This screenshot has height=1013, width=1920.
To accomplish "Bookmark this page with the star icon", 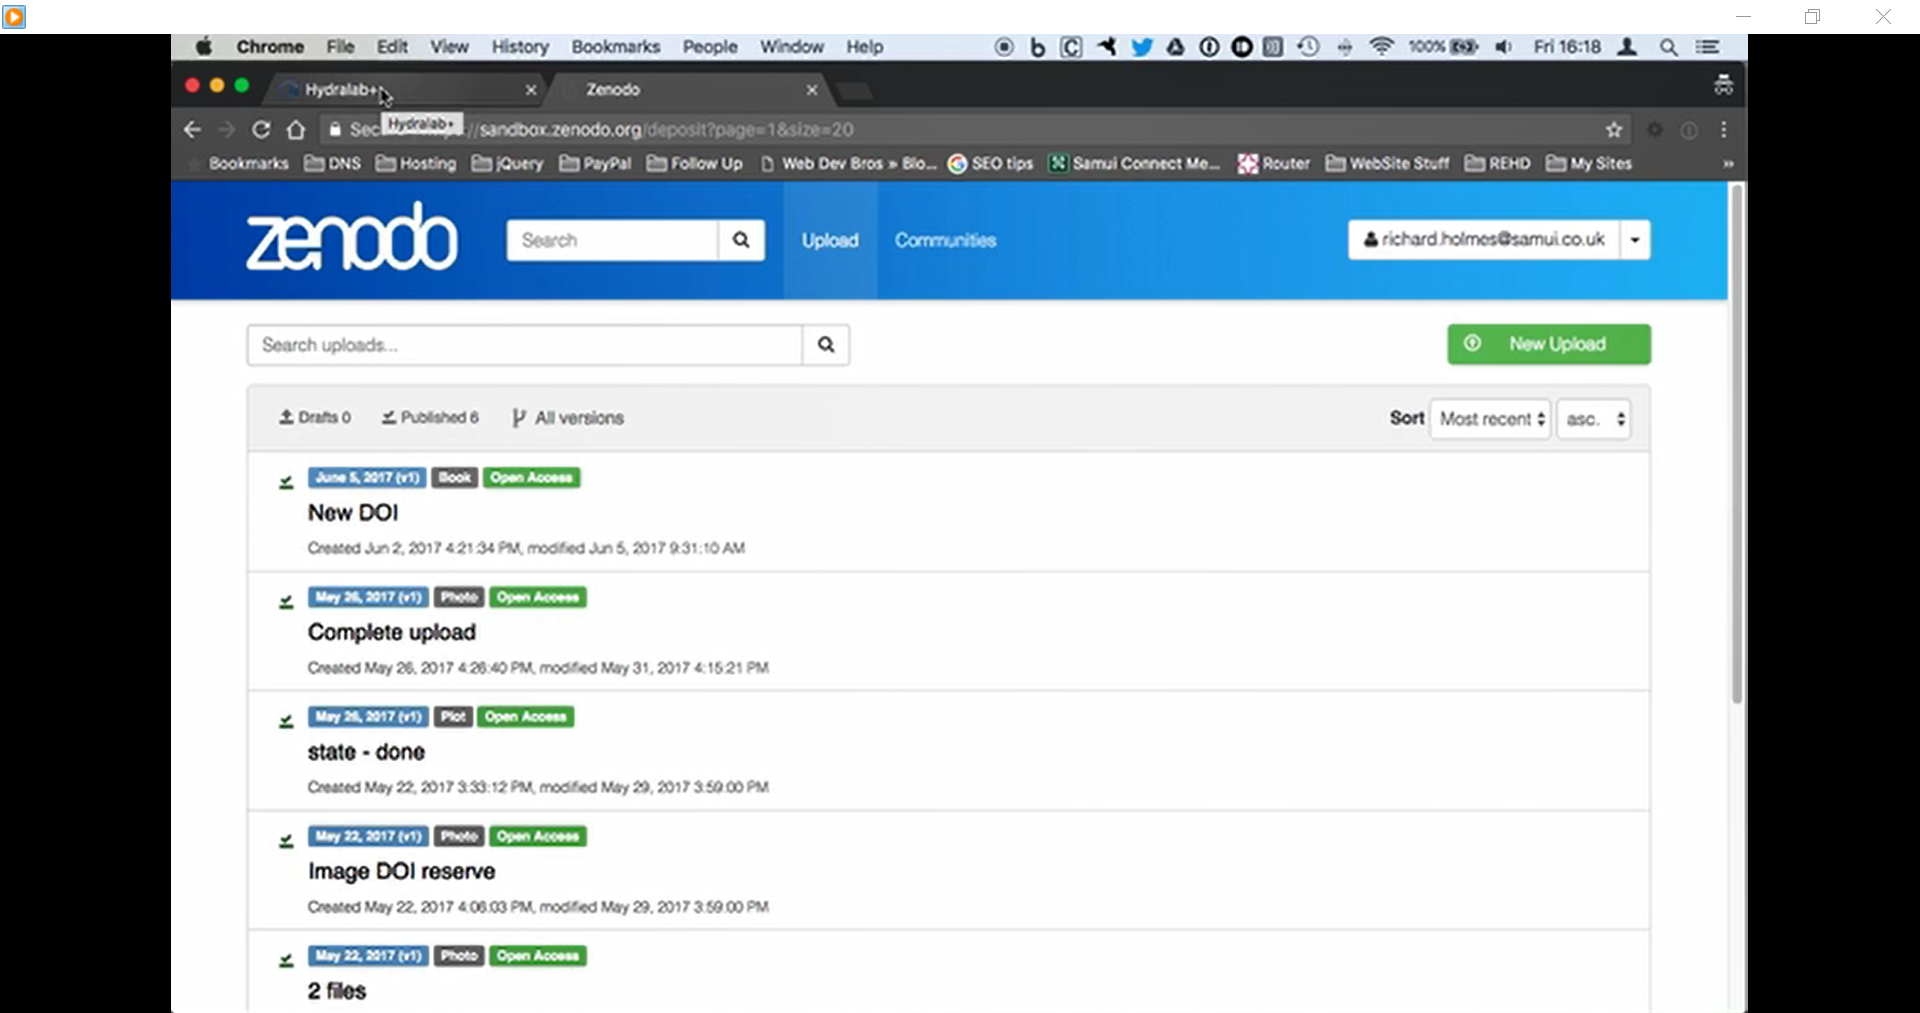I will 1614,129.
